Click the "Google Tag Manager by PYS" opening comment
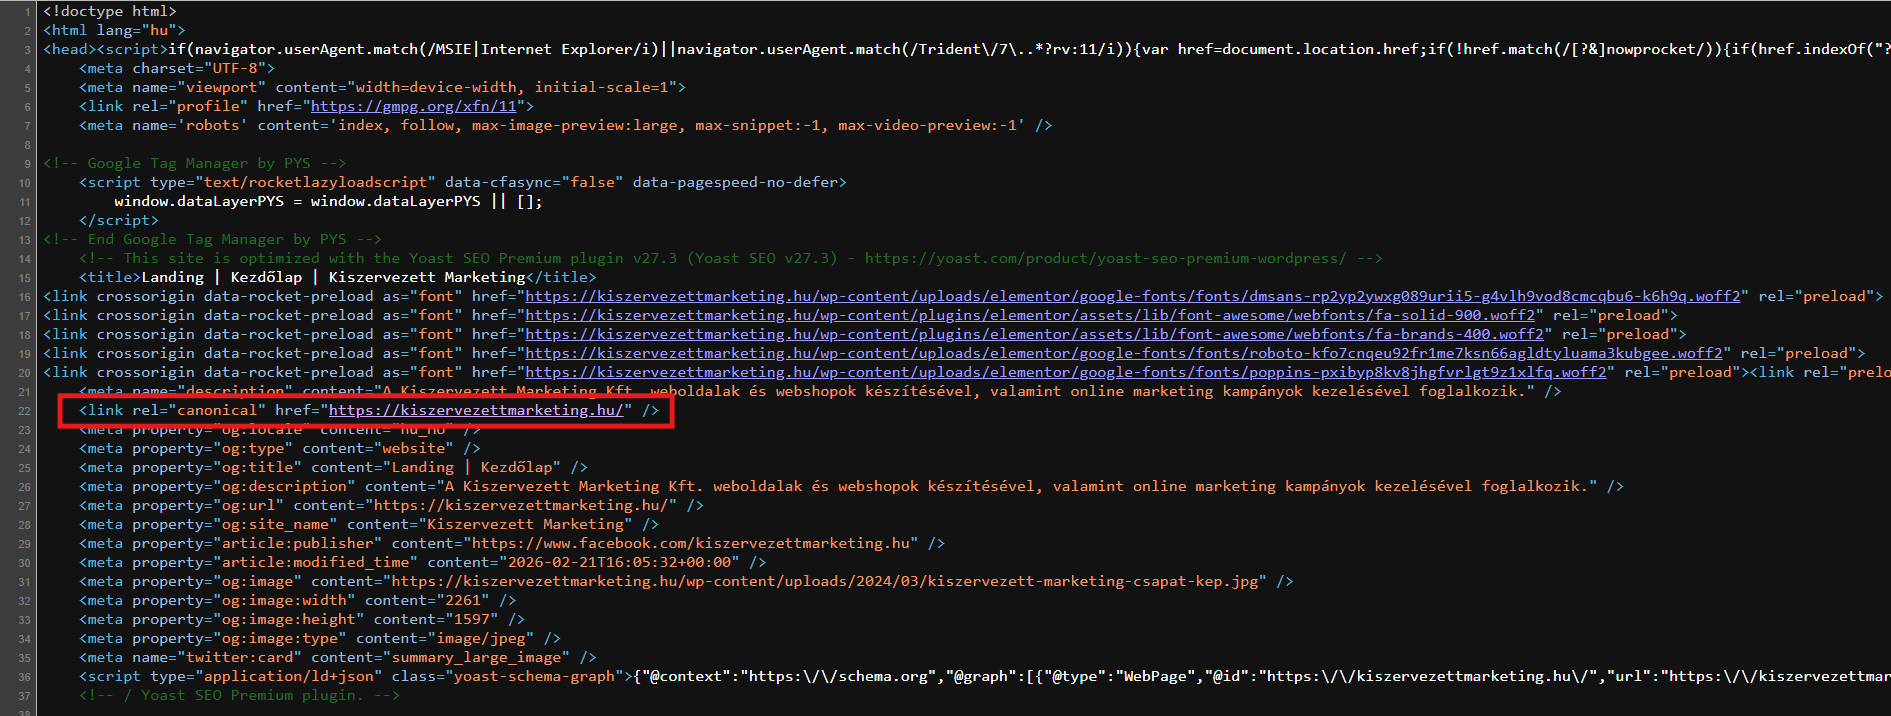Image resolution: width=1891 pixels, height=716 pixels. (195, 163)
